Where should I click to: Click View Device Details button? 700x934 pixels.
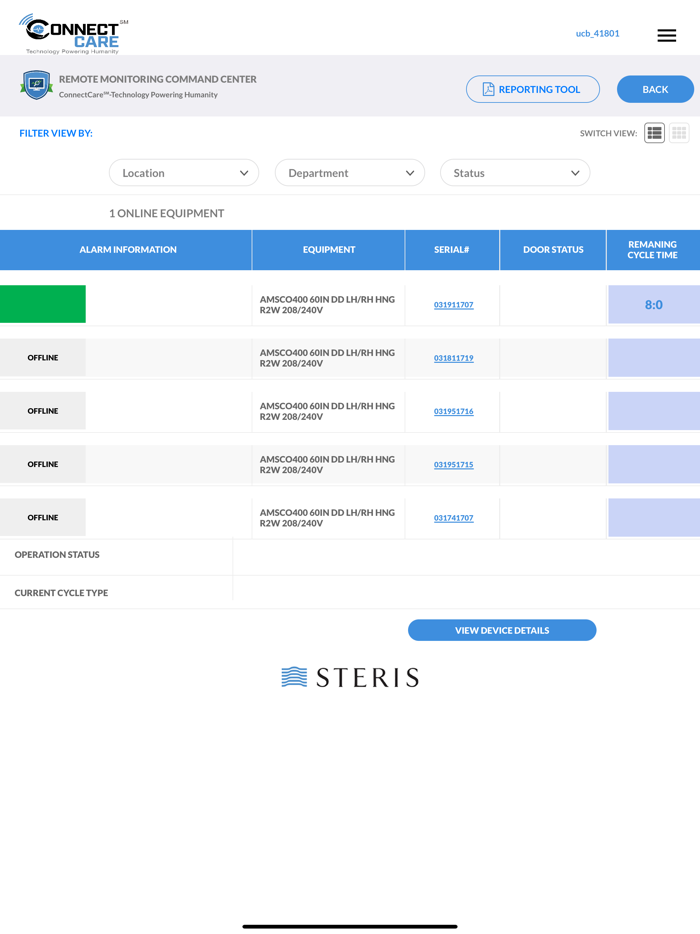[502, 630]
